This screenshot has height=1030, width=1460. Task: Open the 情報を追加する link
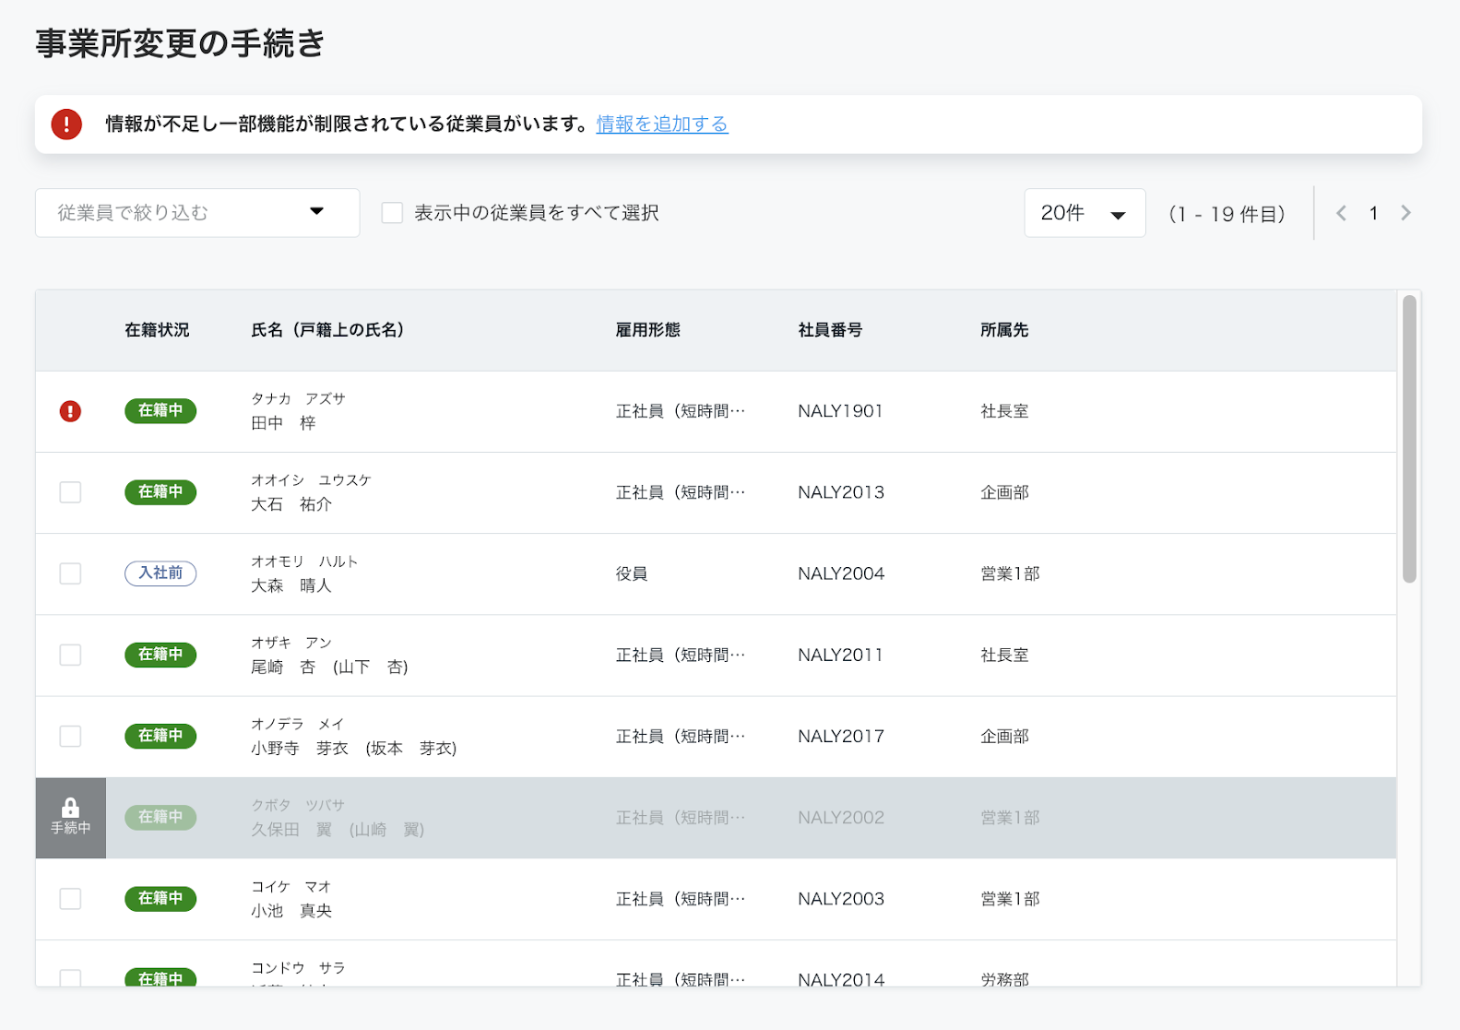coord(662,124)
